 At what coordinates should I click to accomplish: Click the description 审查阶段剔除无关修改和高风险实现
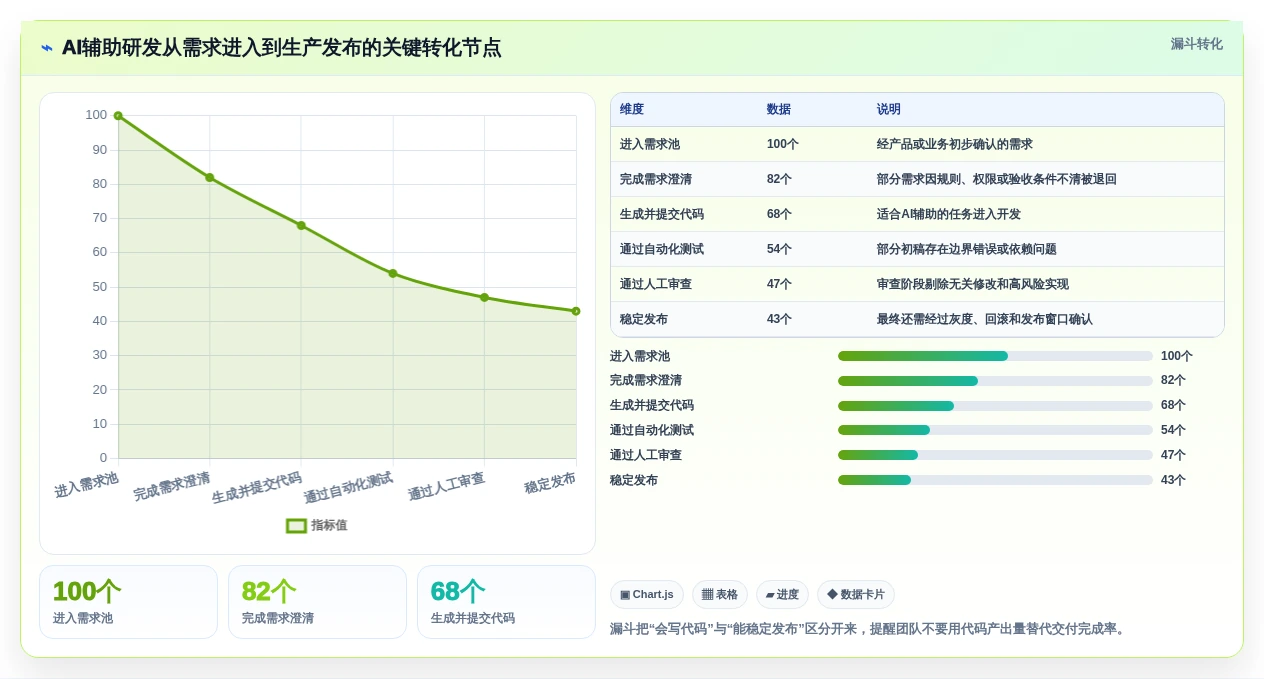coord(973,284)
